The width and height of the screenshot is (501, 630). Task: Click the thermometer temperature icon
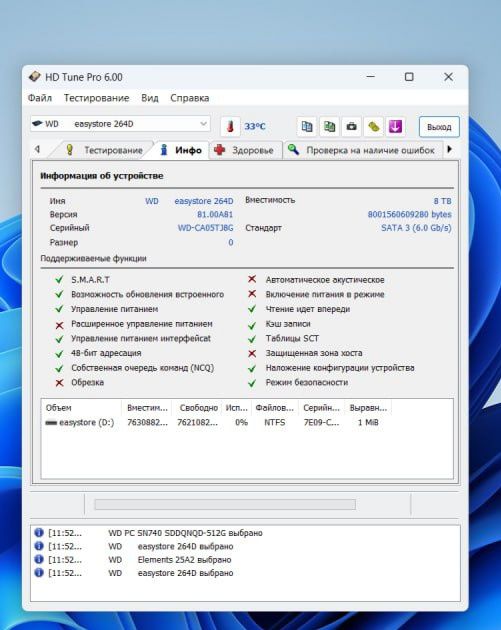pyautogui.click(x=230, y=127)
